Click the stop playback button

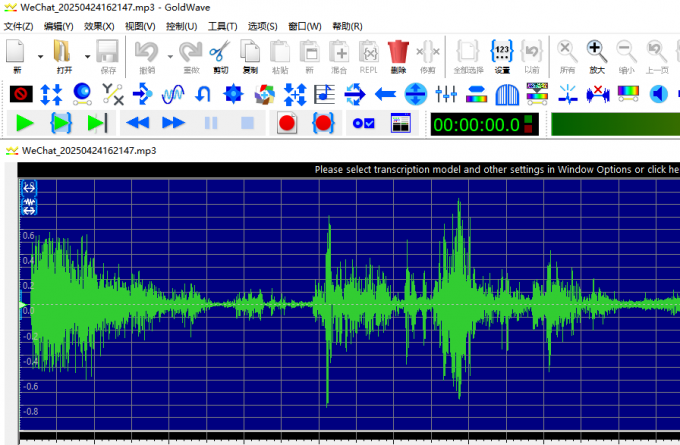(x=247, y=124)
